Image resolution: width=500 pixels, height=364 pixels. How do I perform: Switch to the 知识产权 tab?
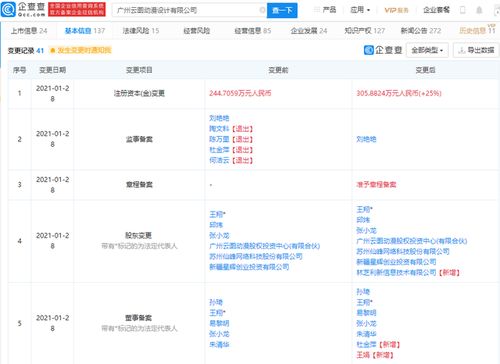[x=365, y=31]
